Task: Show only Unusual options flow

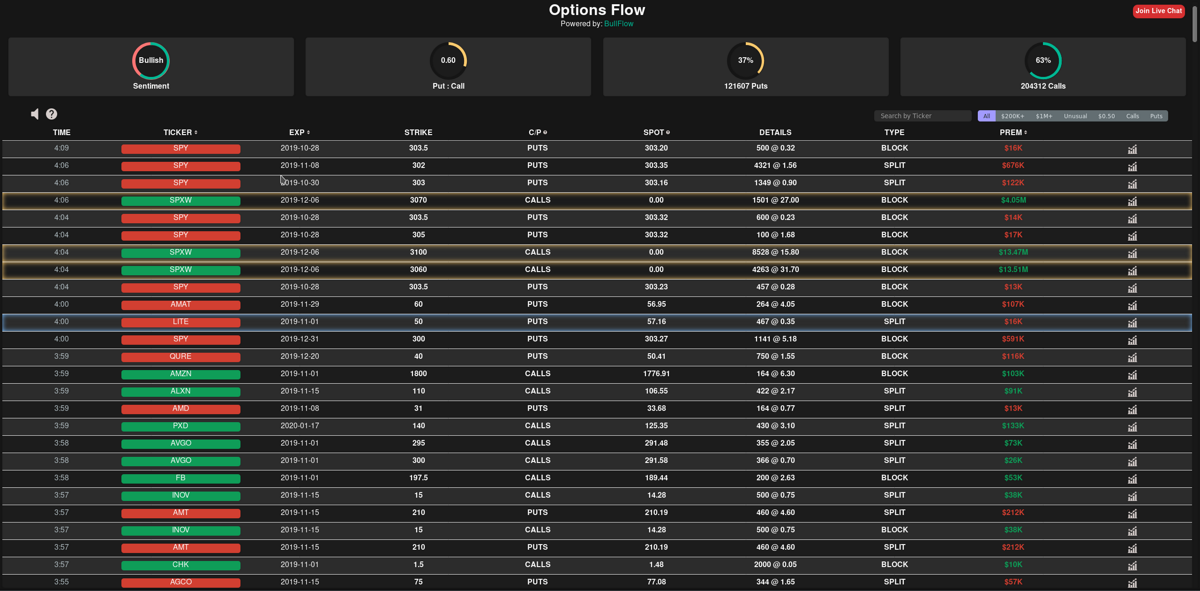Action: click(1075, 116)
